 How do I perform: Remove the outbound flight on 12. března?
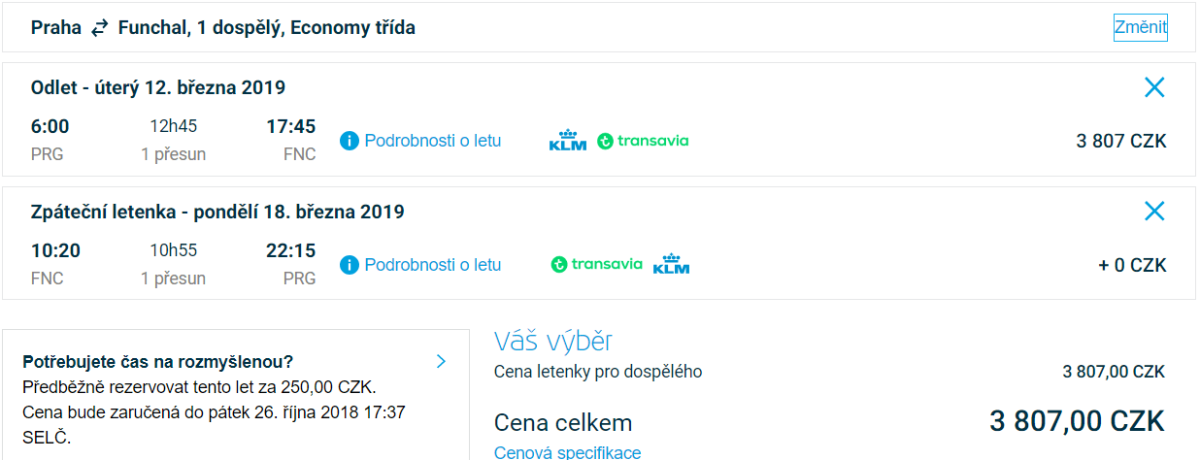[x=1154, y=88]
